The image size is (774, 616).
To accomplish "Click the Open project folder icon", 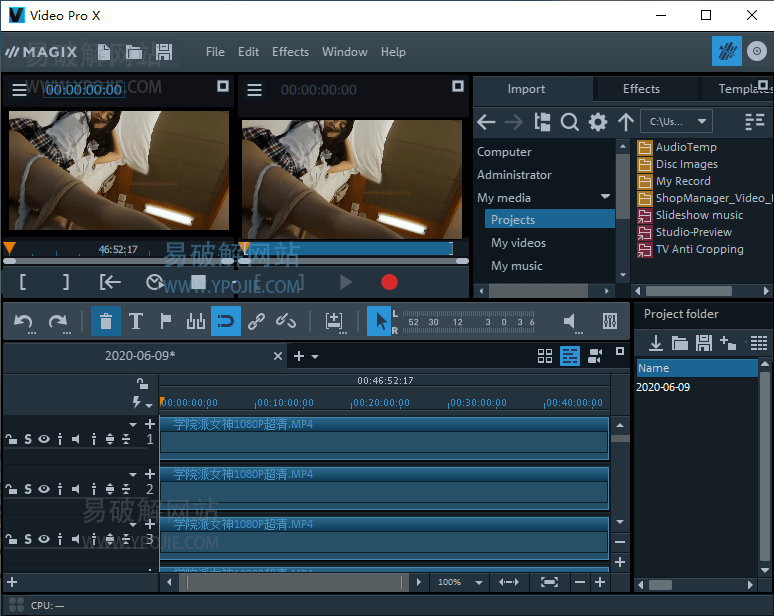I will [x=134, y=52].
